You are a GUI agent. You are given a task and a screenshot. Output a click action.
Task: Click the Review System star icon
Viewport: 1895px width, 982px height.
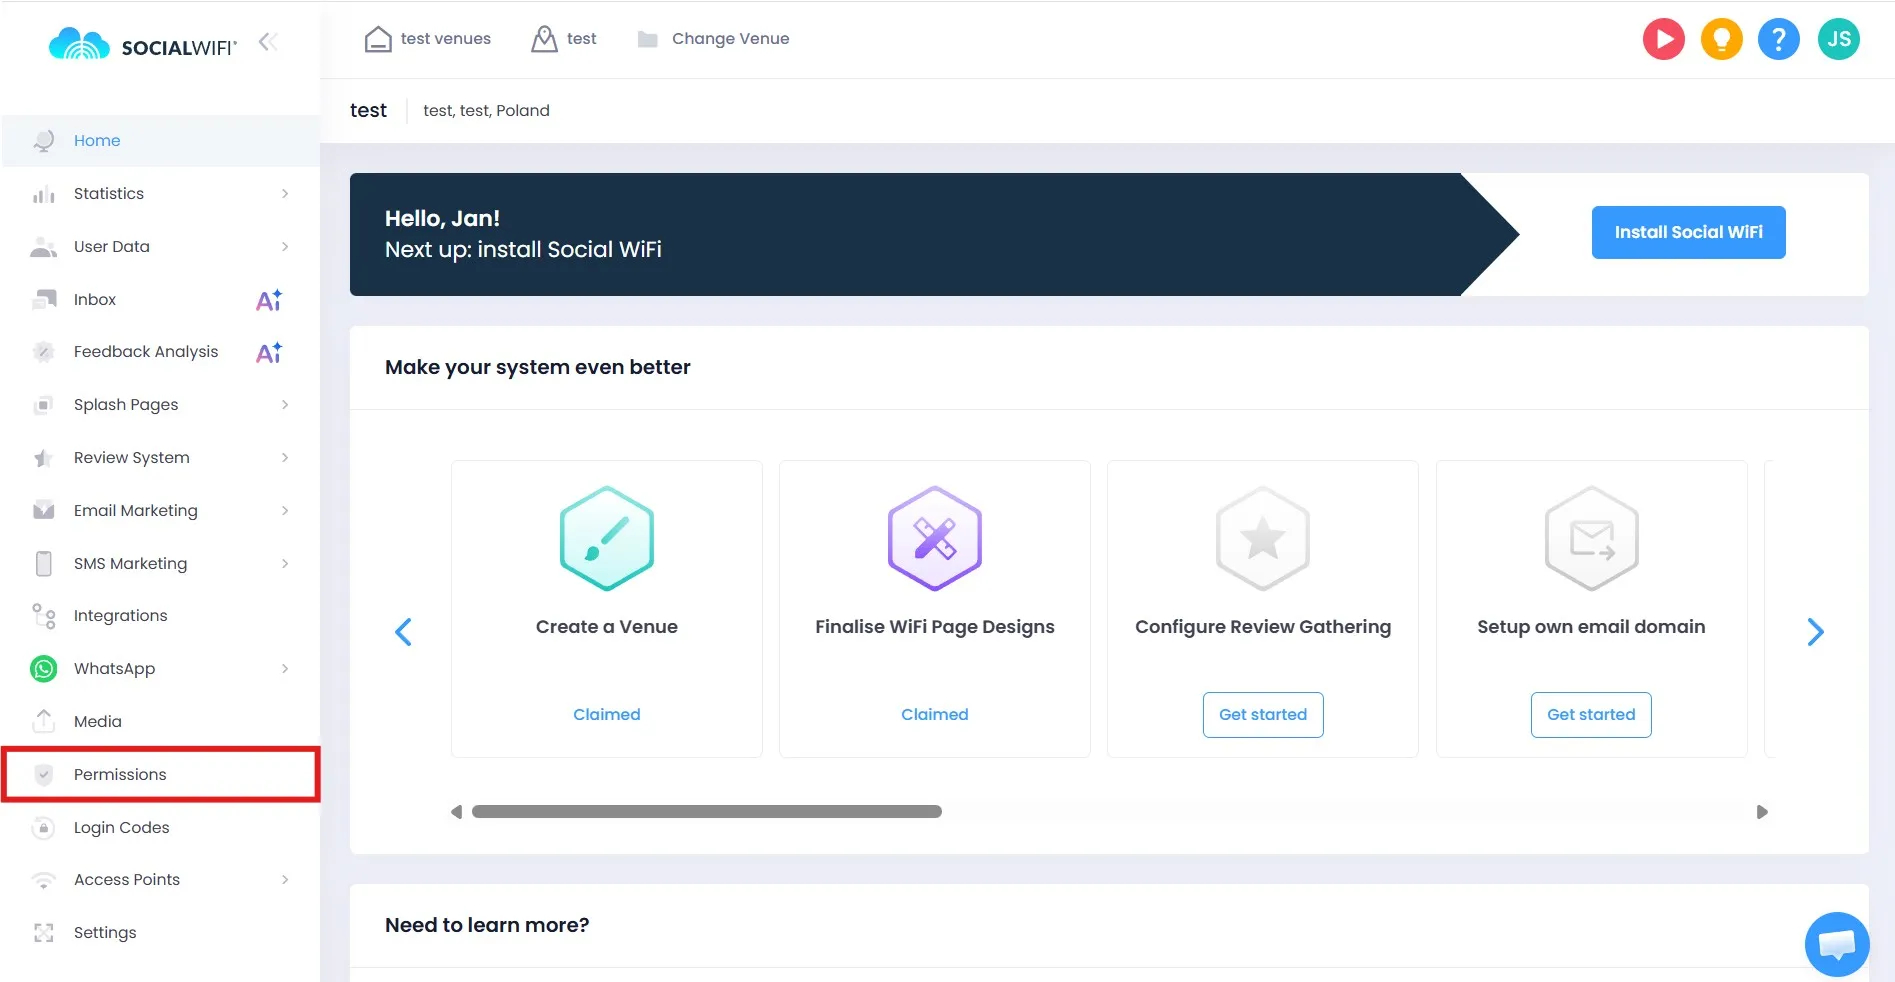coord(44,458)
